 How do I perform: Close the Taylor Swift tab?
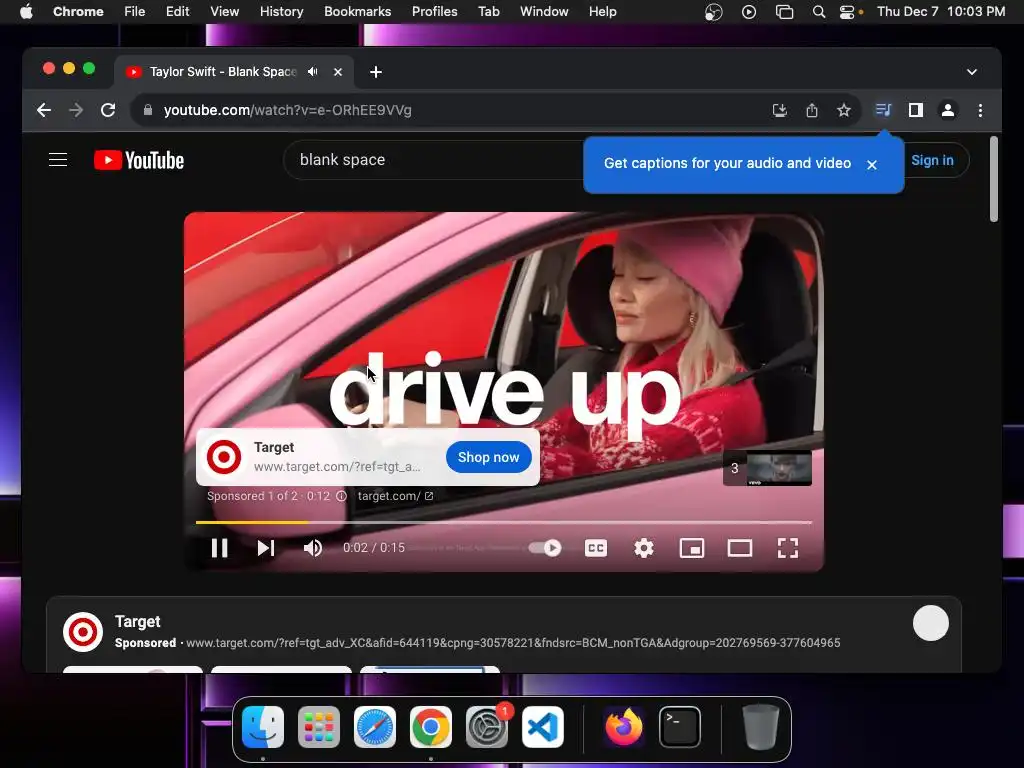click(x=338, y=72)
